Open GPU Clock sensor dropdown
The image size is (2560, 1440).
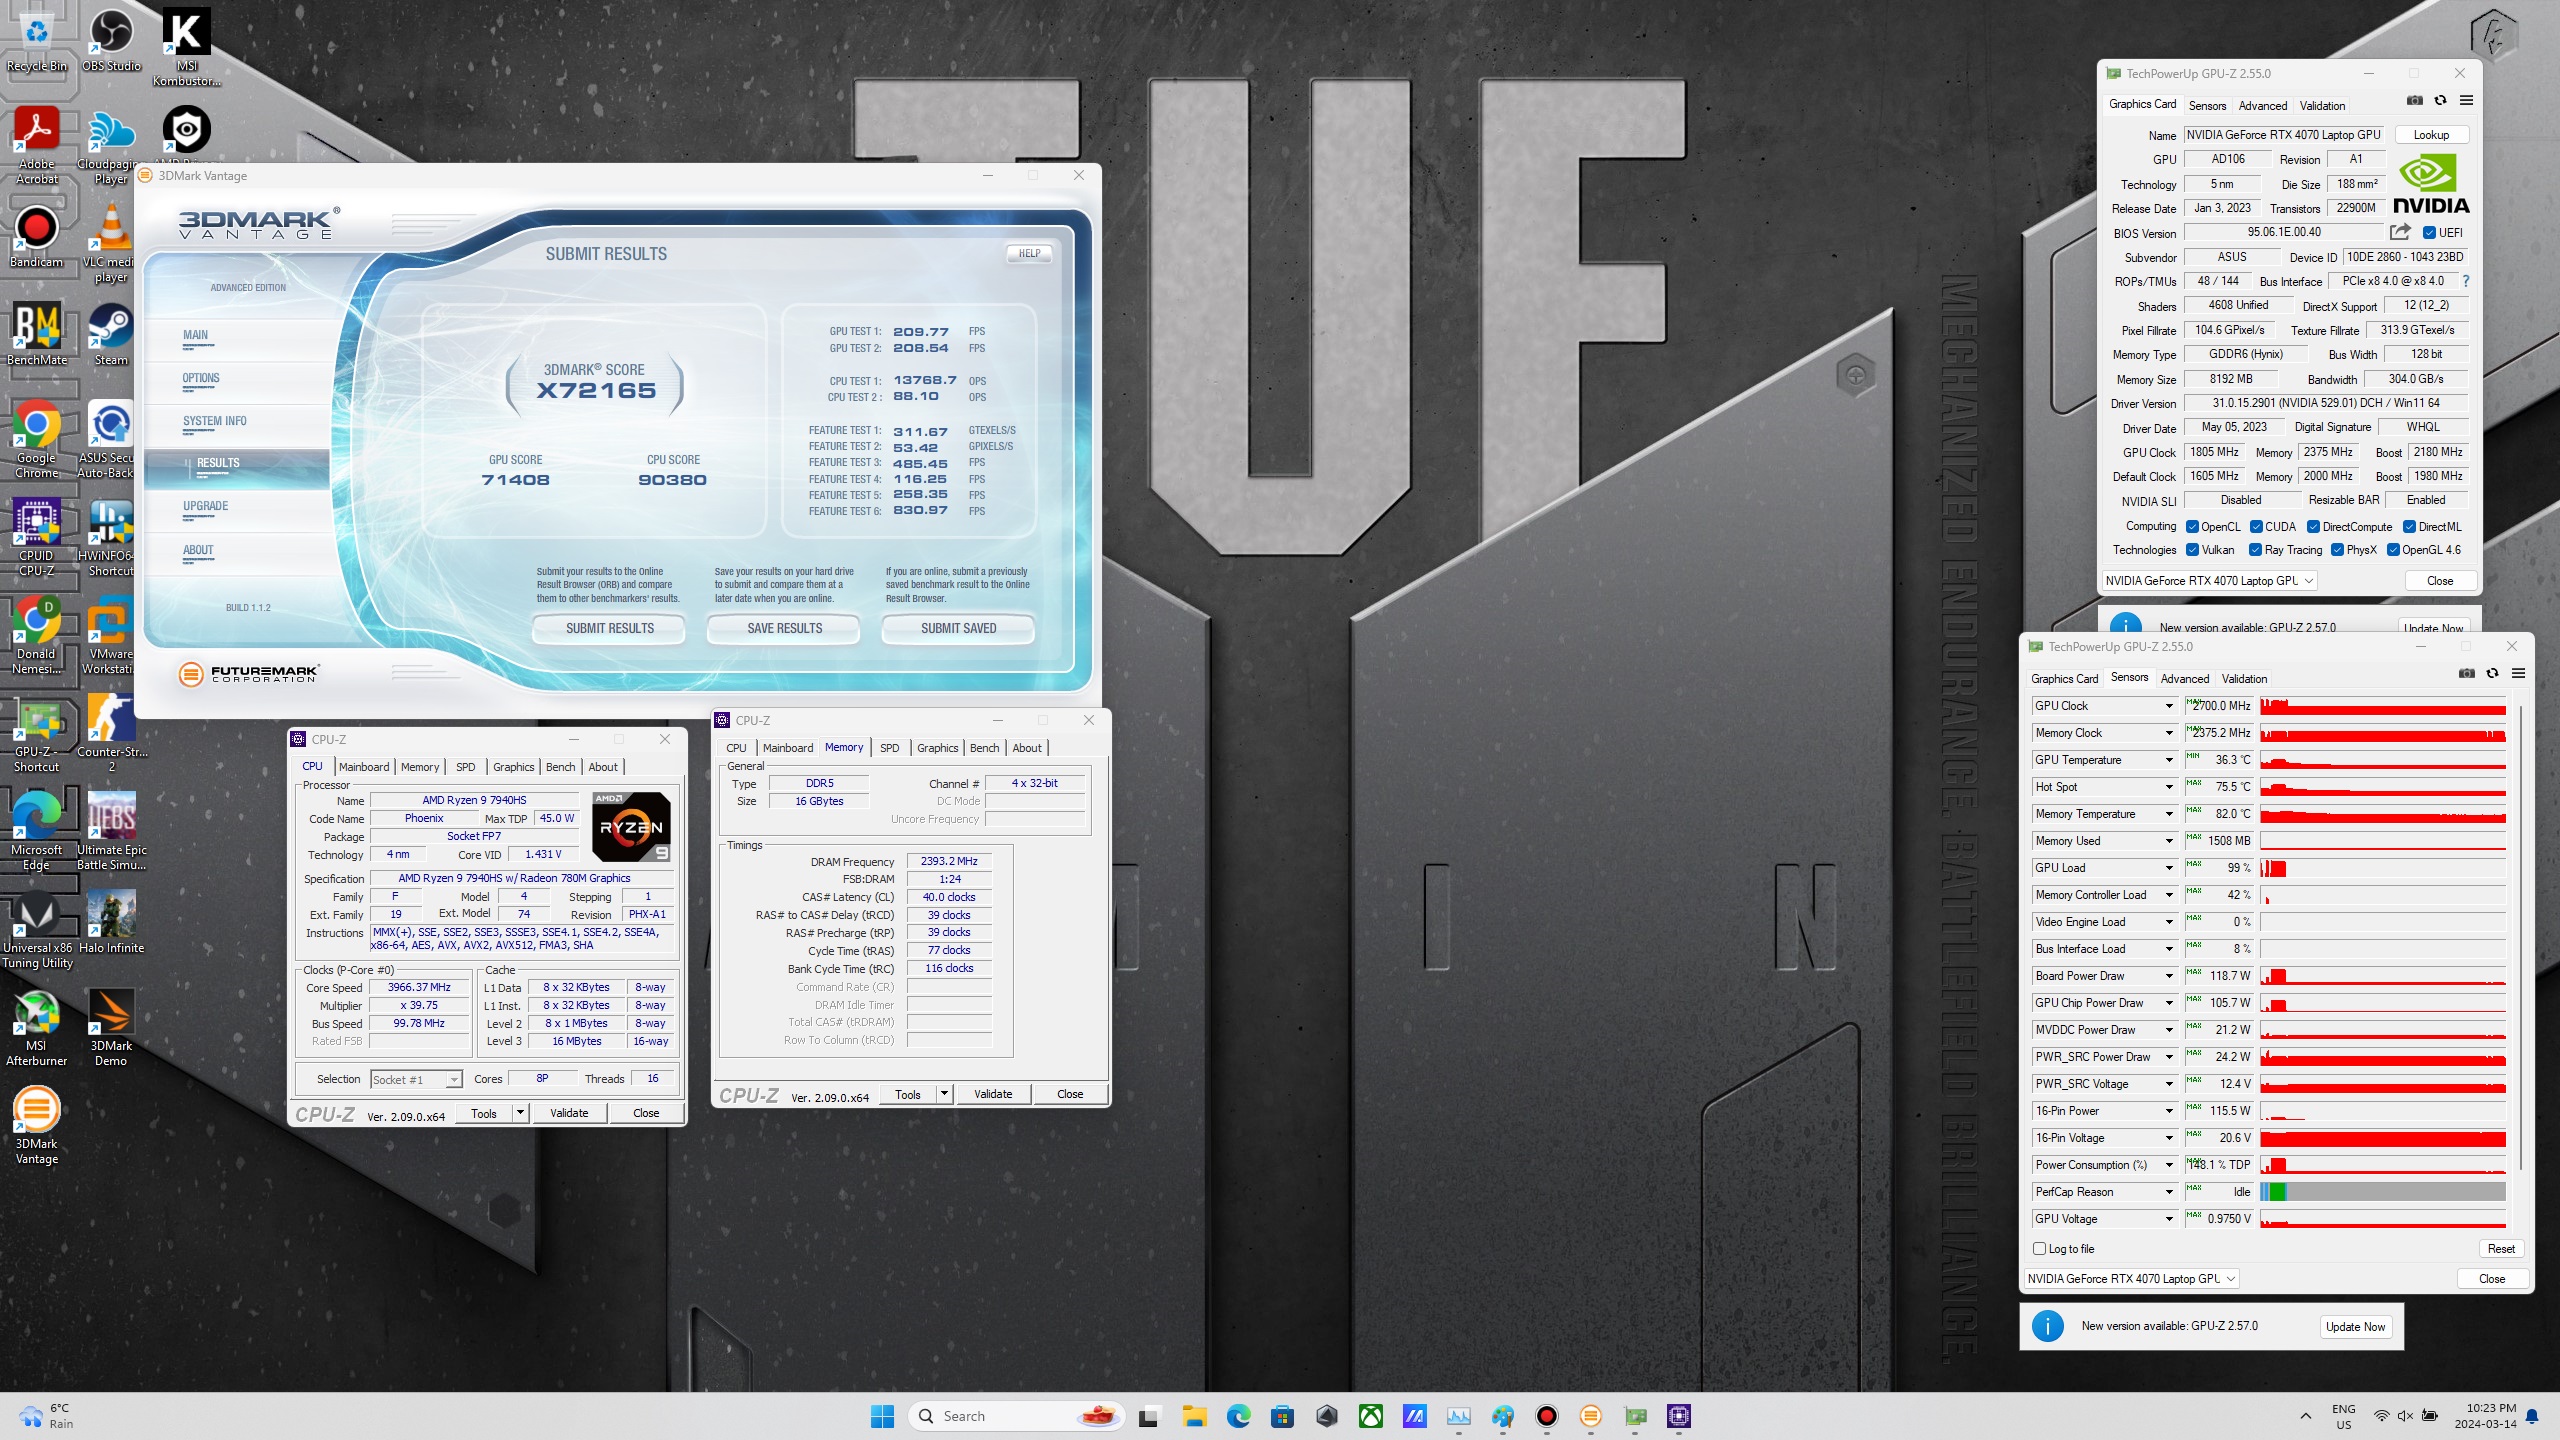tap(2169, 706)
